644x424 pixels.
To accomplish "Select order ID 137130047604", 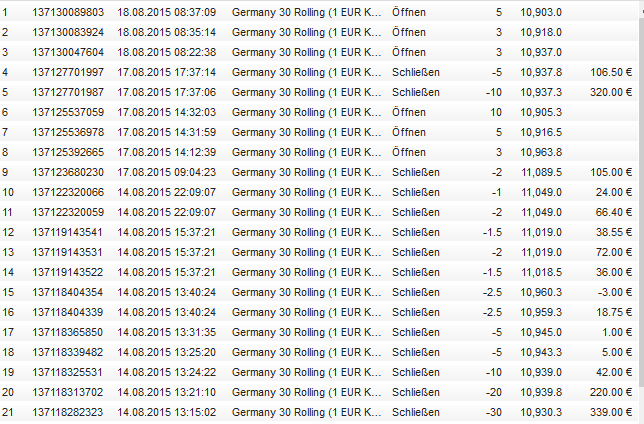I will (x=67, y=52).
